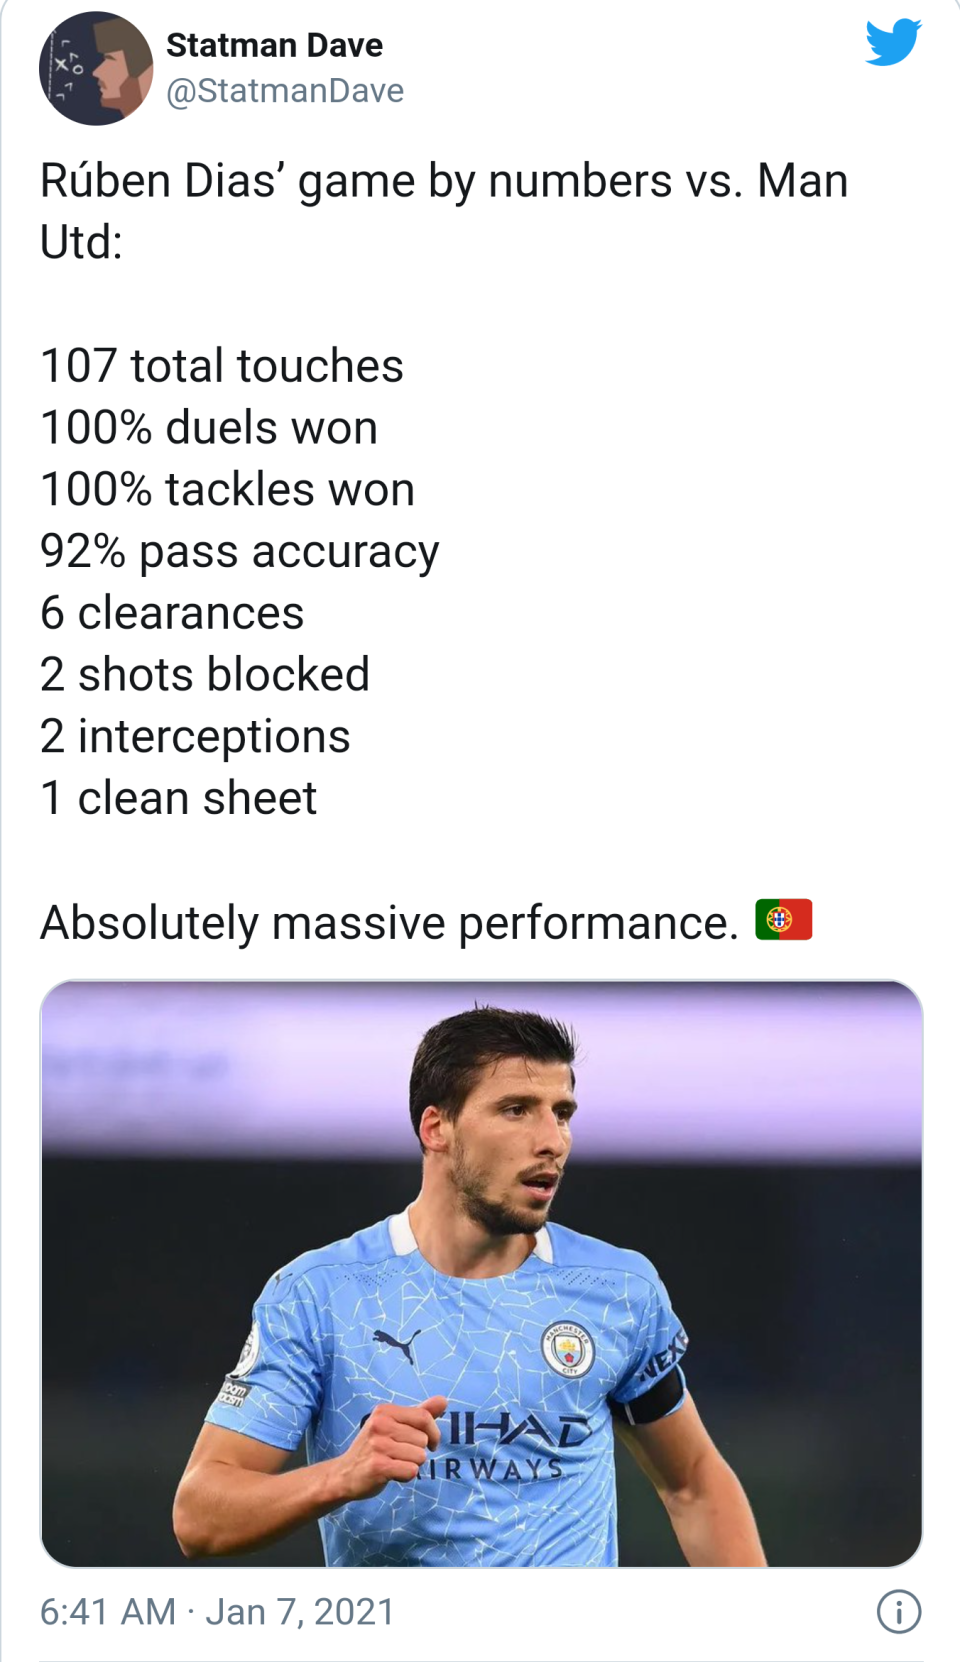Click the 'Rúben Dias' game by numbers' line

(x=443, y=182)
